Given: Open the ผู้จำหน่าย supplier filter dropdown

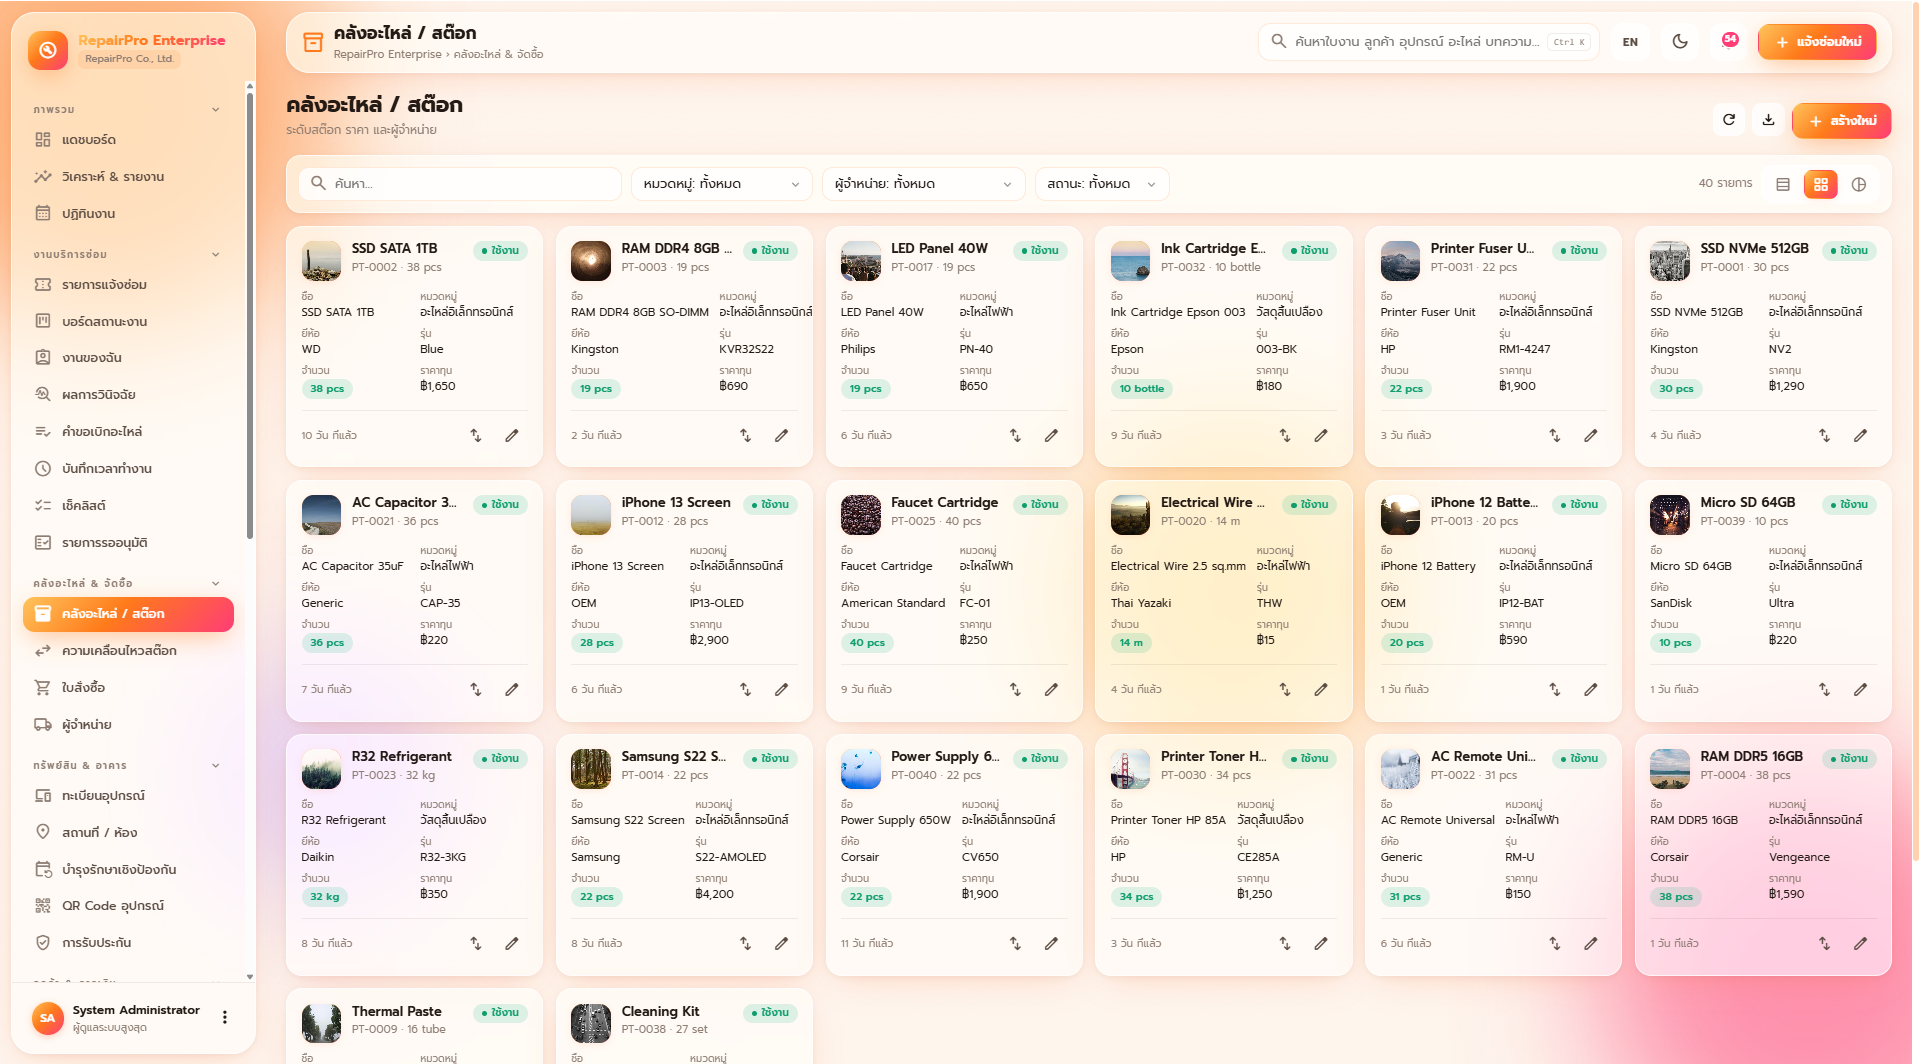Looking at the screenshot, I should pyautogui.click(x=923, y=184).
